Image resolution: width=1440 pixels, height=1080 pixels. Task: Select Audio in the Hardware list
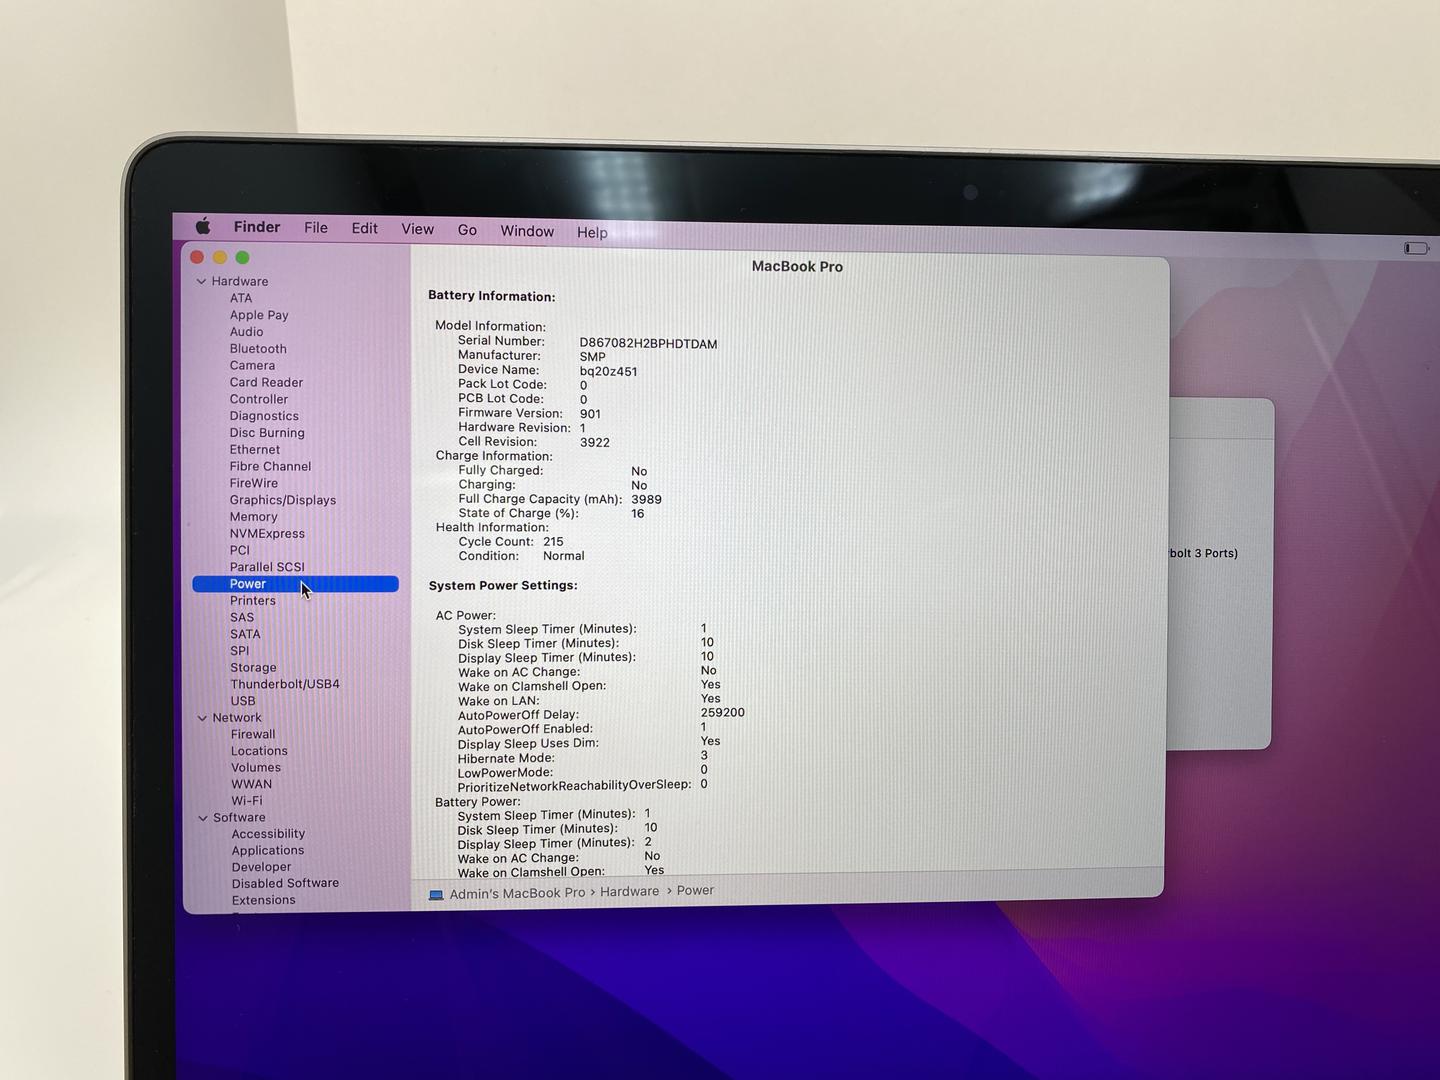point(246,332)
